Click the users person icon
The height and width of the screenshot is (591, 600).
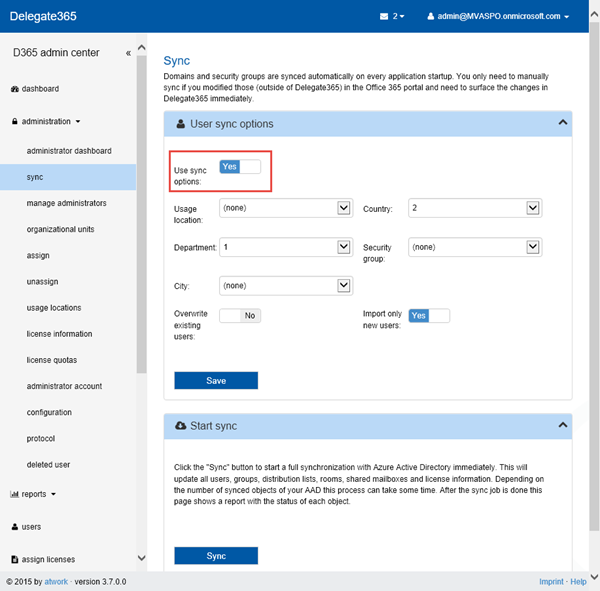(x=14, y=527)
